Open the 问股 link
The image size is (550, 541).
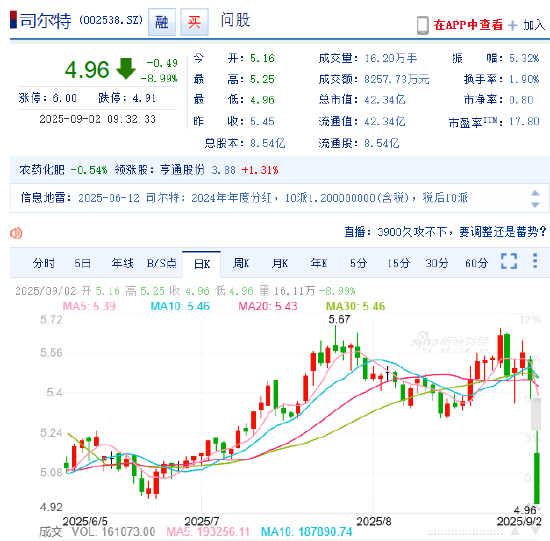(235, 20)
